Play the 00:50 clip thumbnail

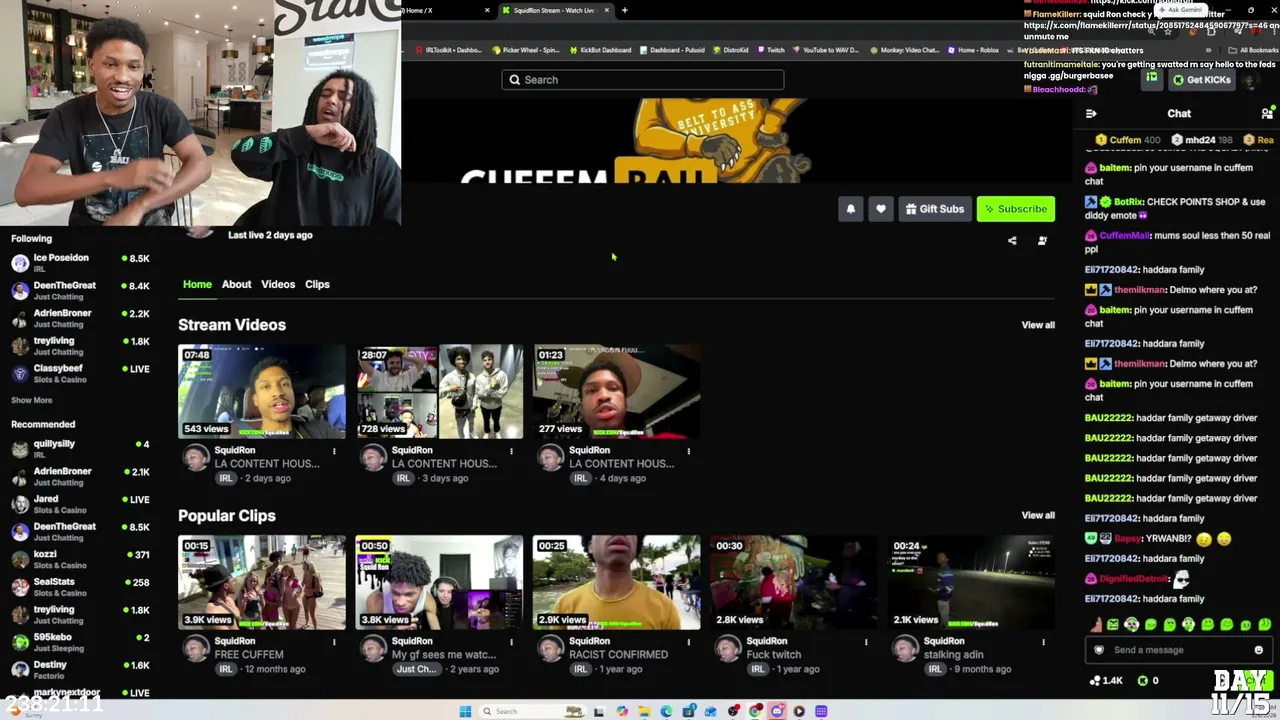(x=439, y=583)
